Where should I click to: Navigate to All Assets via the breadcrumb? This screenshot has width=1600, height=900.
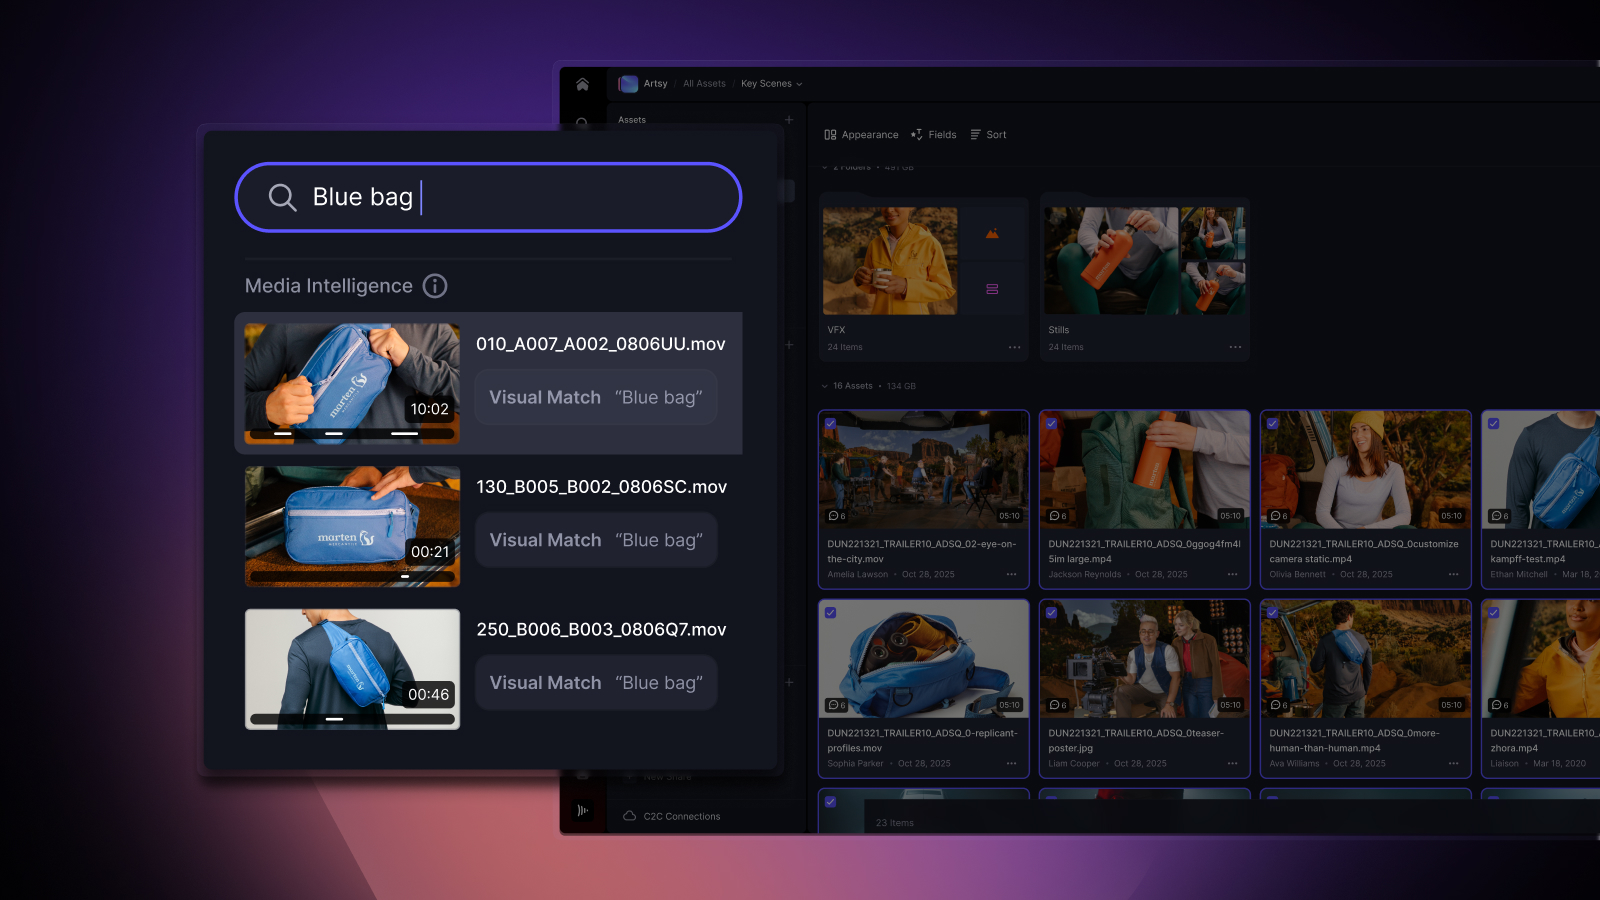(704, 83)
